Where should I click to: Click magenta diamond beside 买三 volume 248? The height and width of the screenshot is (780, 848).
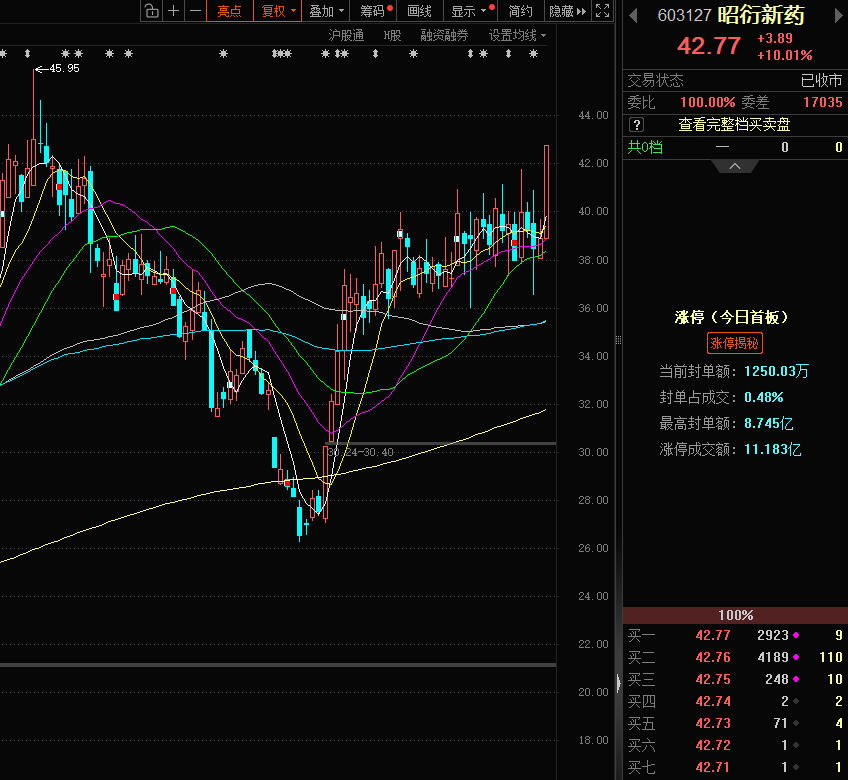point(796,679)
